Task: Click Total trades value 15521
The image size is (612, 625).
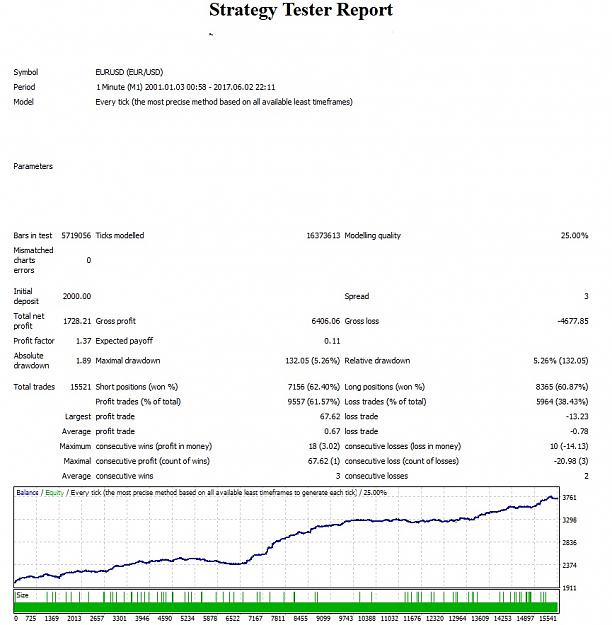Action: pos(81,387)
